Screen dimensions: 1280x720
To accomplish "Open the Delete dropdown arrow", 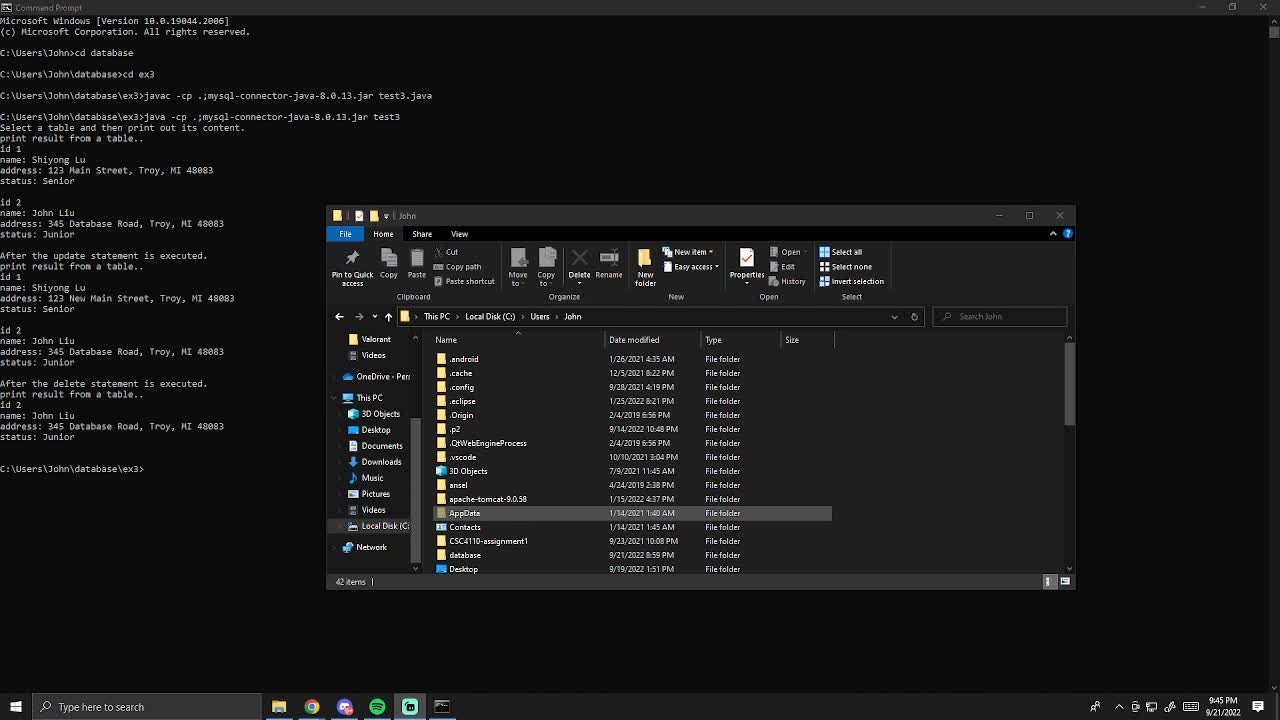I will (x=579, y=284).
